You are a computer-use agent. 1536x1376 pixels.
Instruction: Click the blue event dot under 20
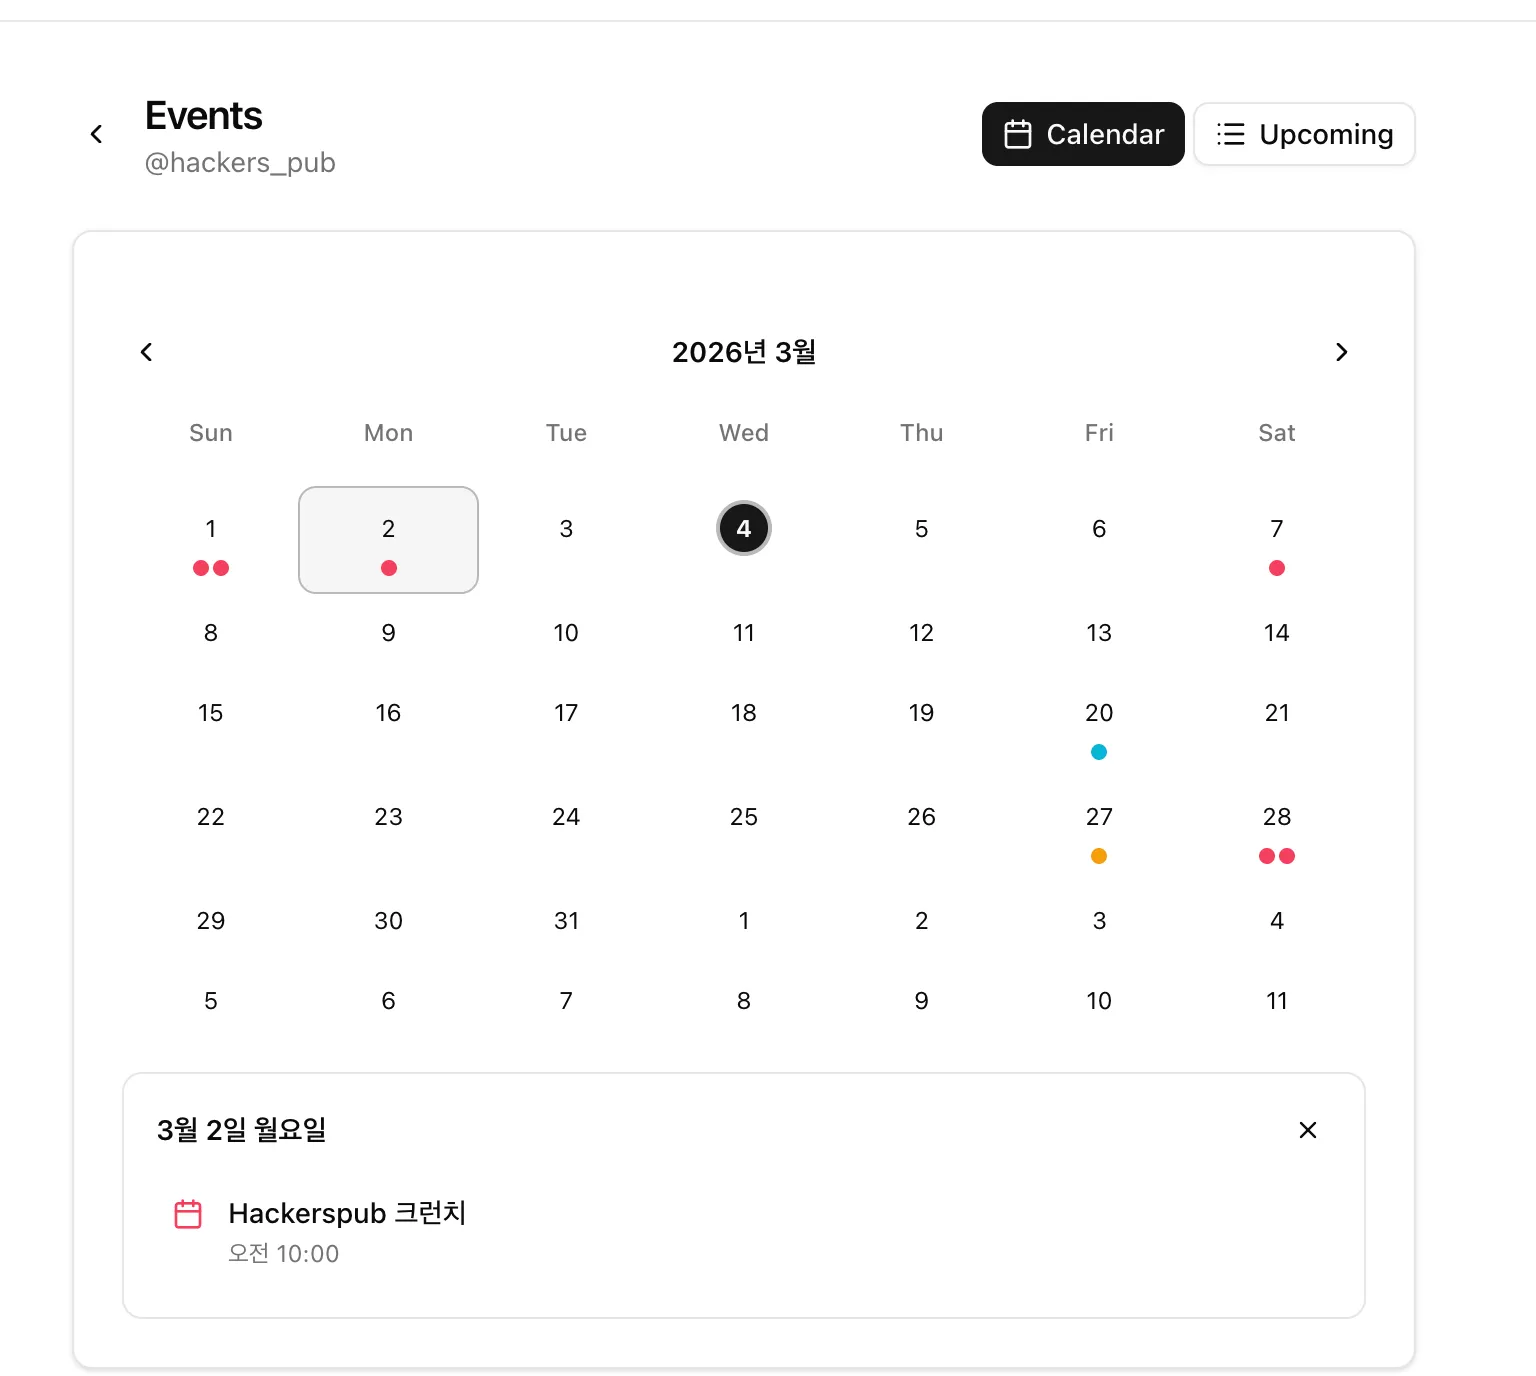click(1099, 752)
